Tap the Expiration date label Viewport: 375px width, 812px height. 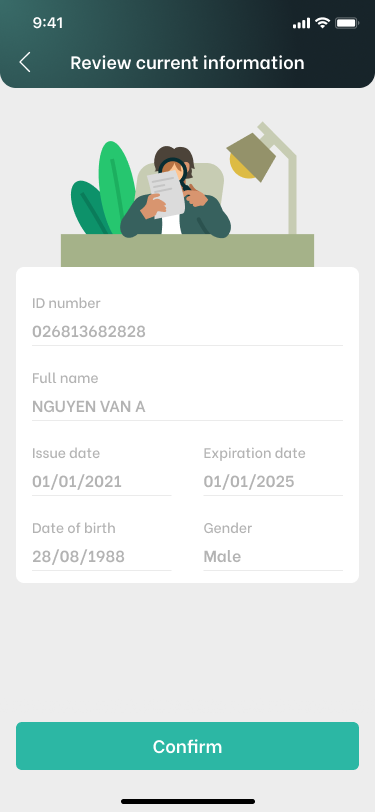click(x=254, y=454)
